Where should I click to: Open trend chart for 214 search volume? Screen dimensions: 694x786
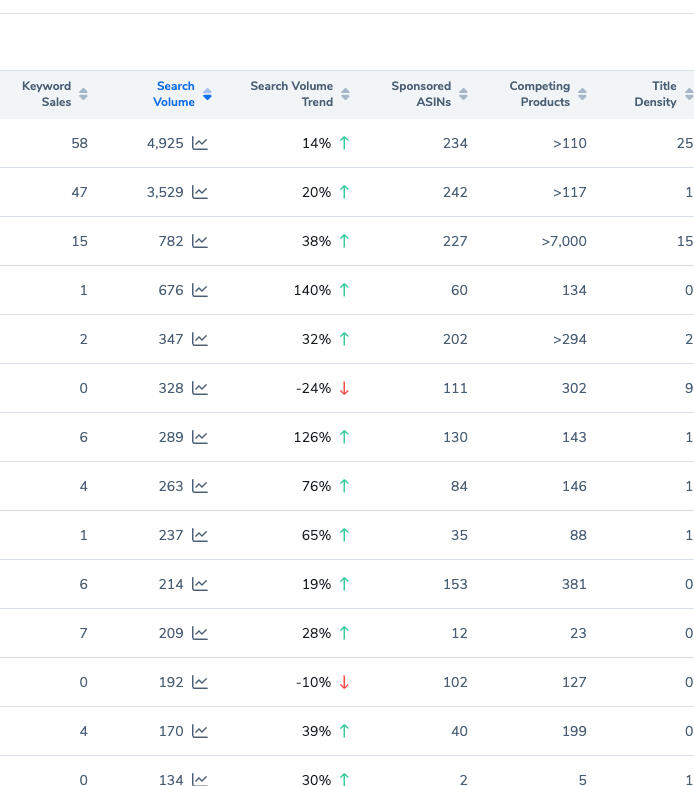pyautogui.click(x=200, y=584)
